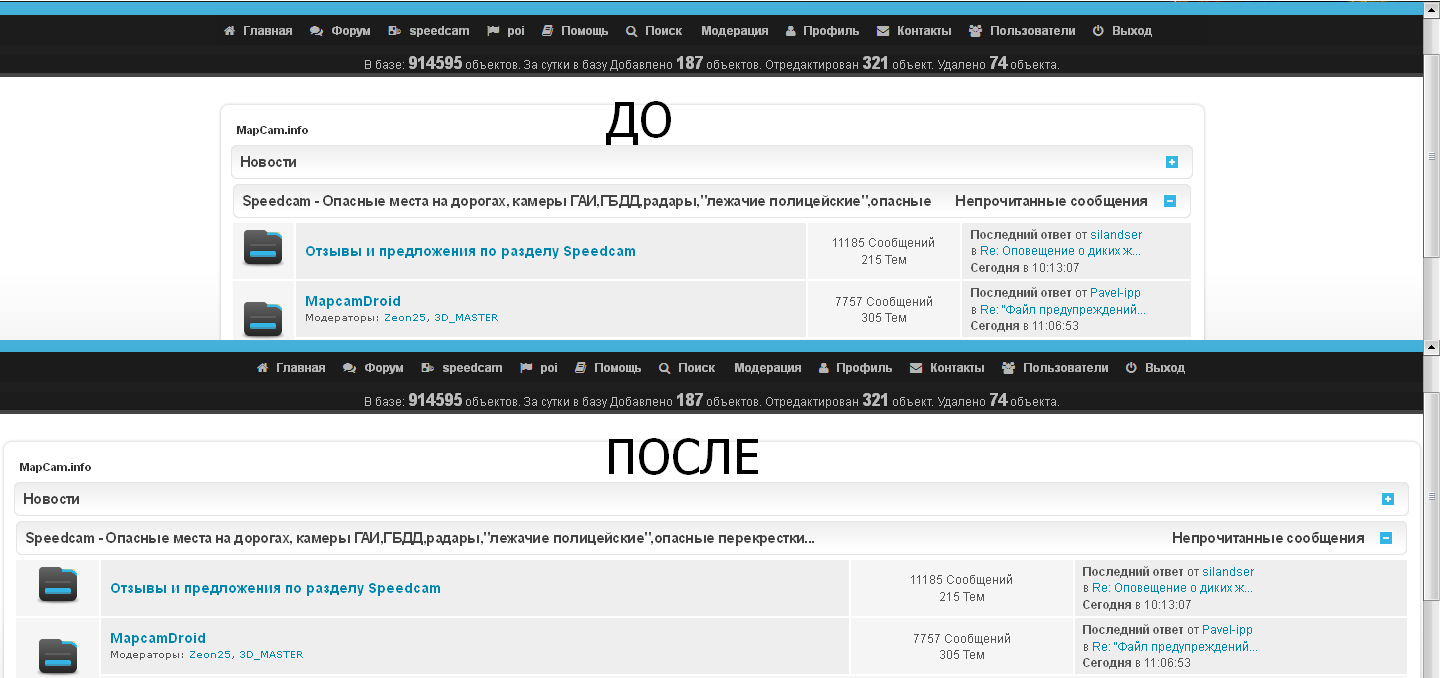The height and width of the screenshot is (678, 1440).
Task: Click the speedcam camera icon in the ДО navigation bar
Action: [395, 31]
